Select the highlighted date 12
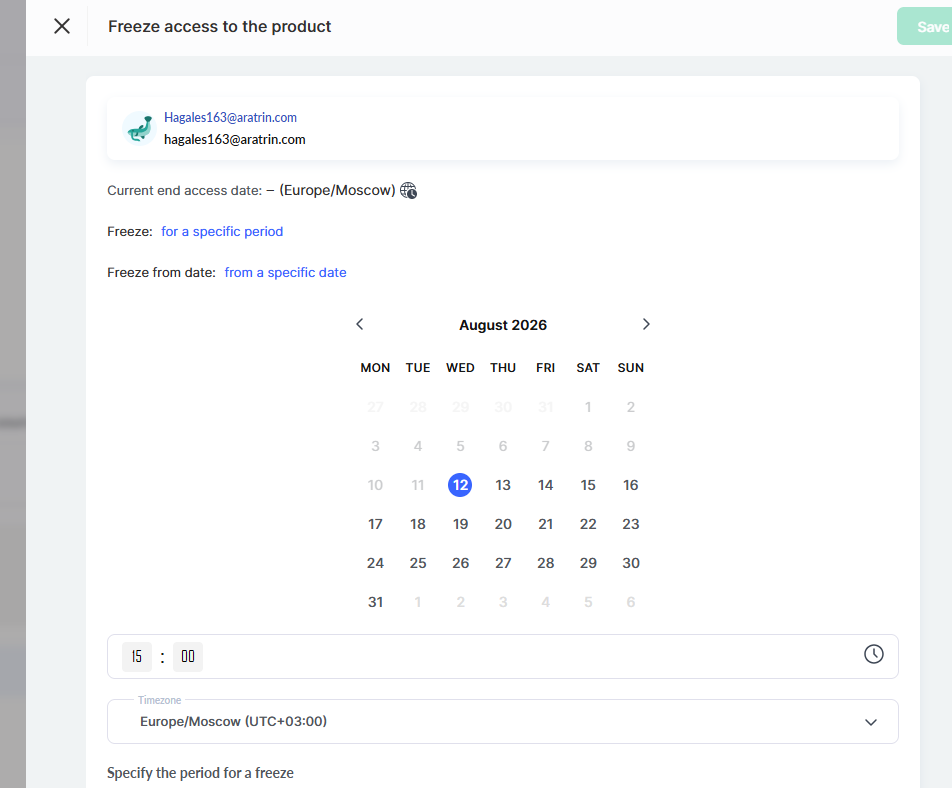This screenshot has height=788, width=952. [460, 485]
